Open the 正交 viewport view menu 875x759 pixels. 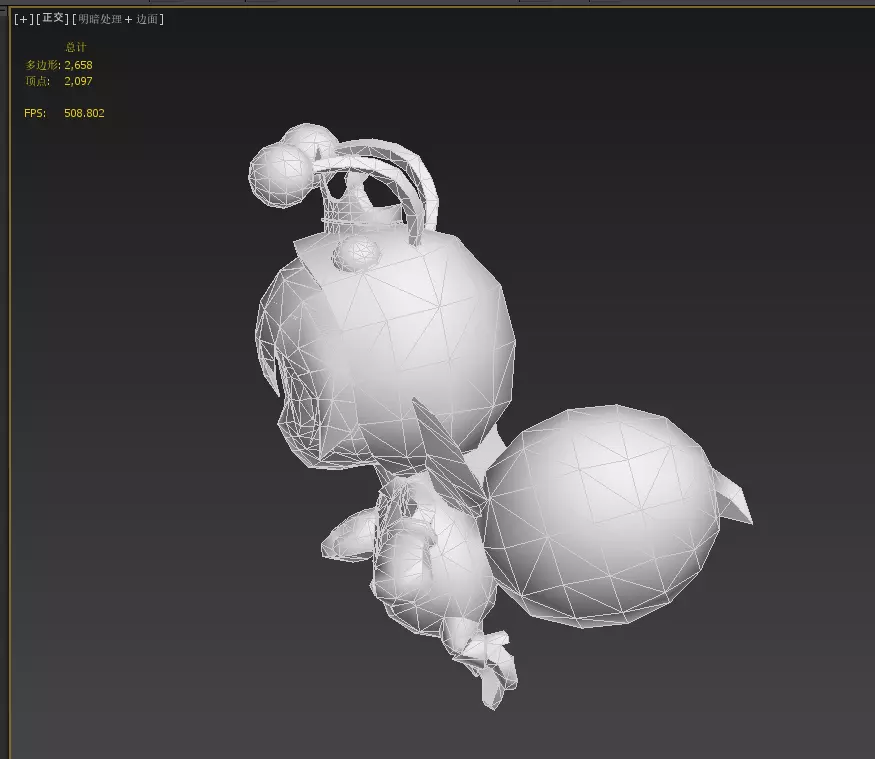click(x=52, y=19)
